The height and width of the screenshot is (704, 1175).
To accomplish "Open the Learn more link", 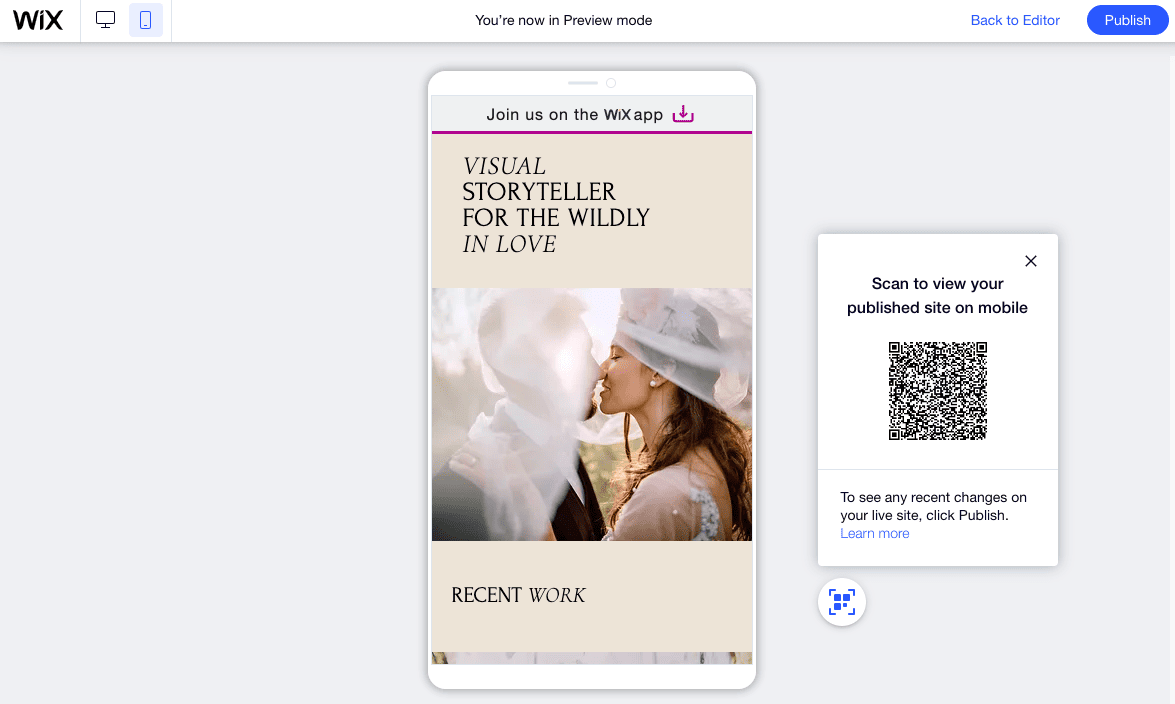I will pyautogui.click(x=875, y=533).
